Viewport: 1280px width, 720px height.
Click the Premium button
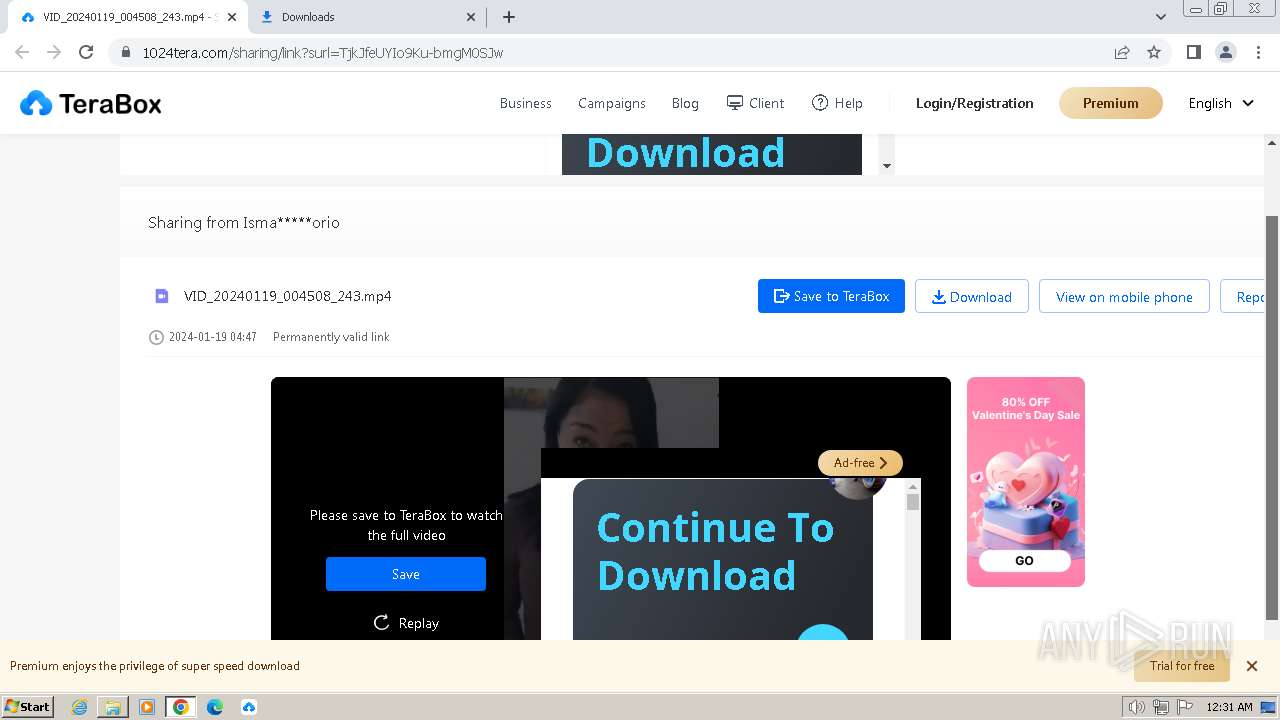(1111, 103)
